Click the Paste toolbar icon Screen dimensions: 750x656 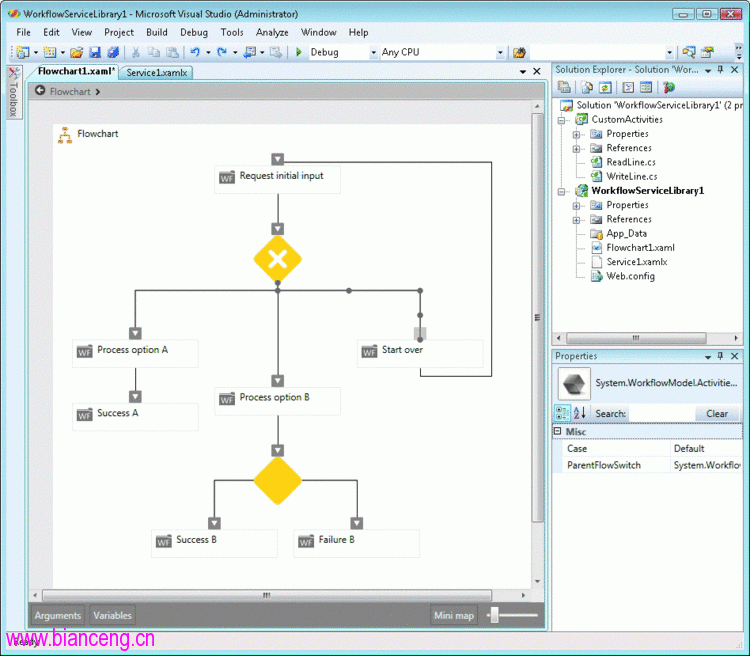pos(172,52)
